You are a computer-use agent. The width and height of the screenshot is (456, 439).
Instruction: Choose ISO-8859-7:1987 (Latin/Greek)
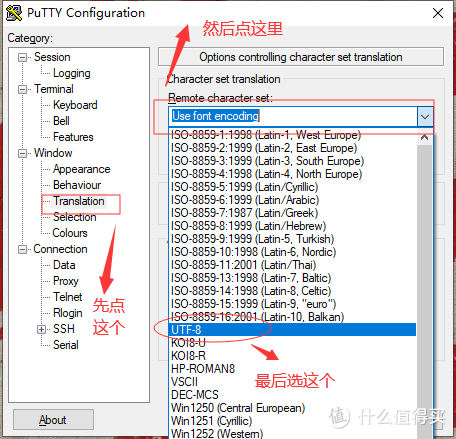coord(293,213)
